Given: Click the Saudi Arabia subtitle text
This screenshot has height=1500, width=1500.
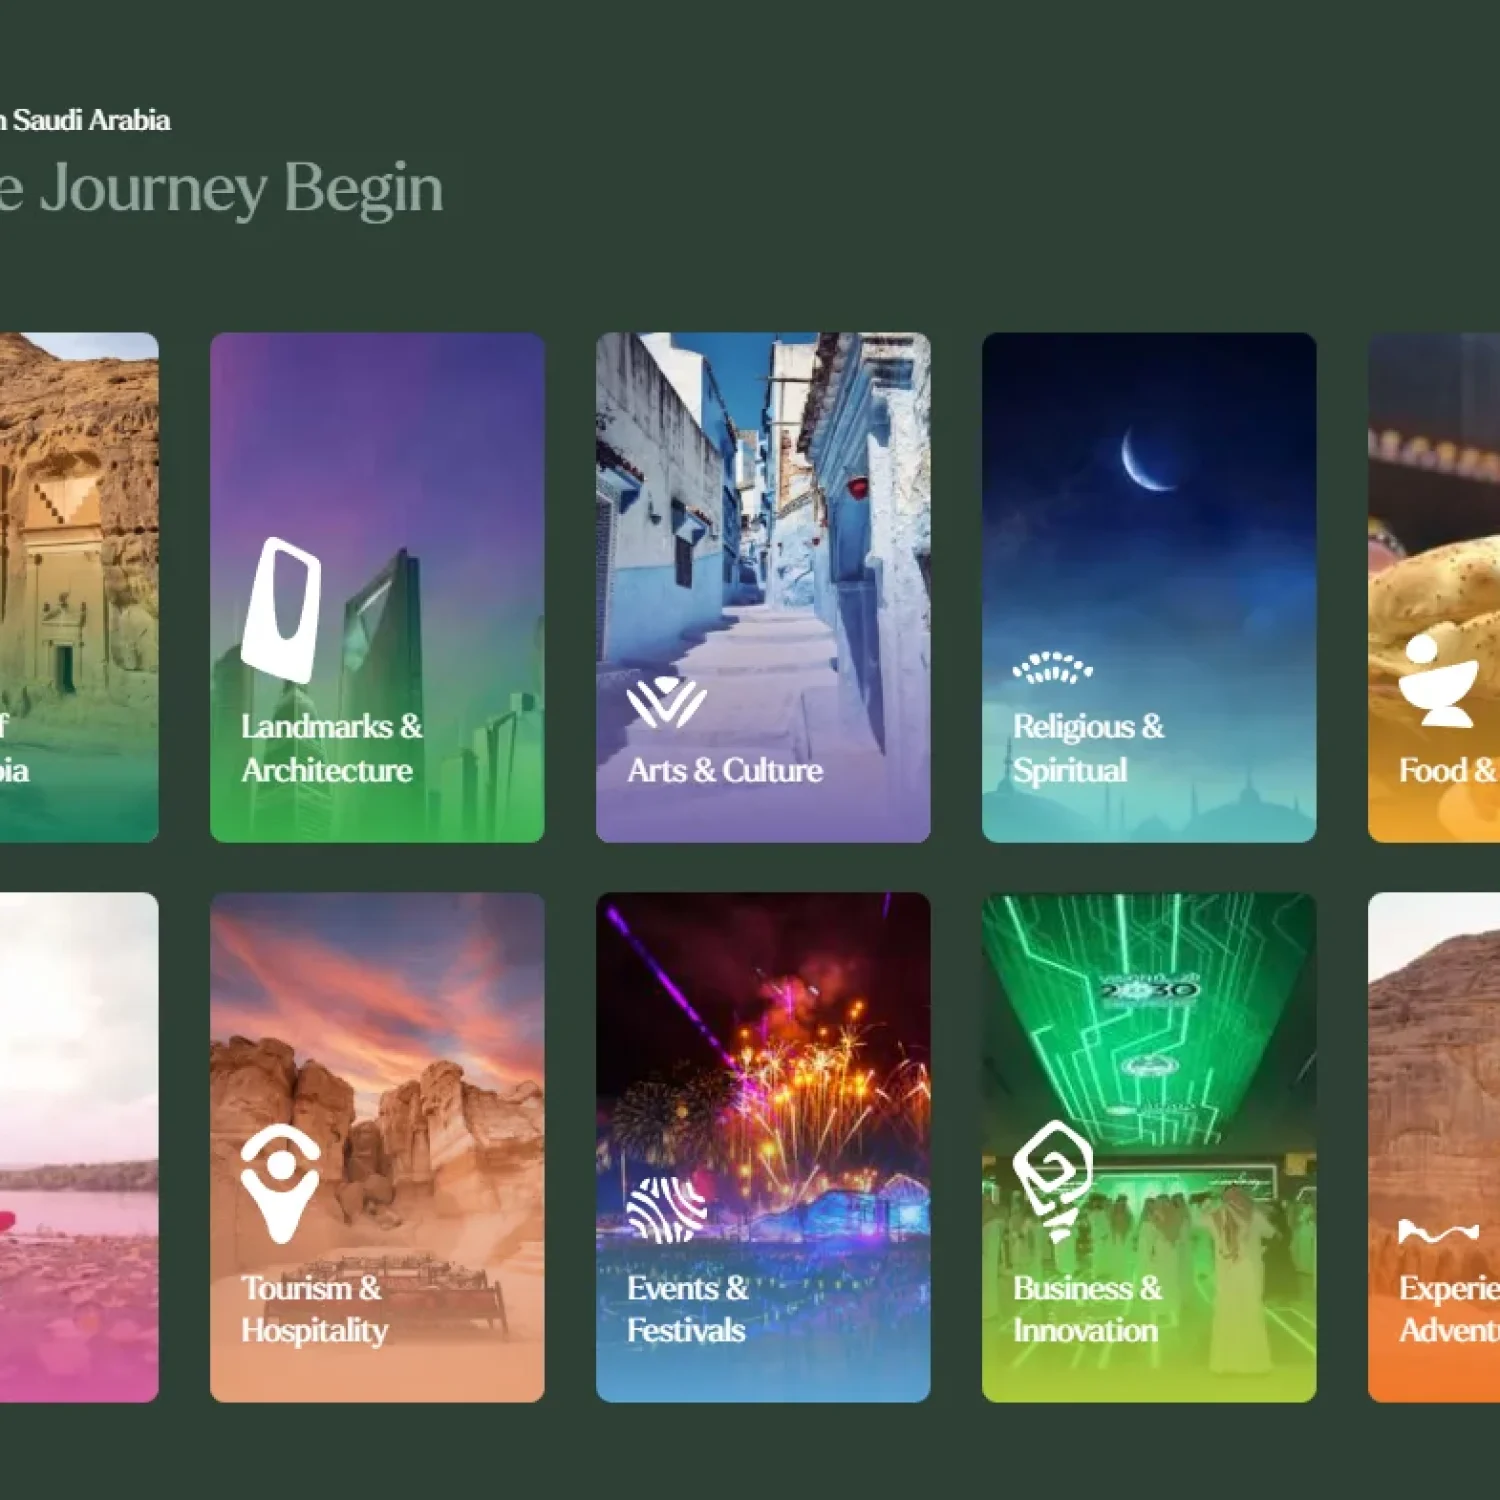Looking at the screenshot, I should pos(85,120).
